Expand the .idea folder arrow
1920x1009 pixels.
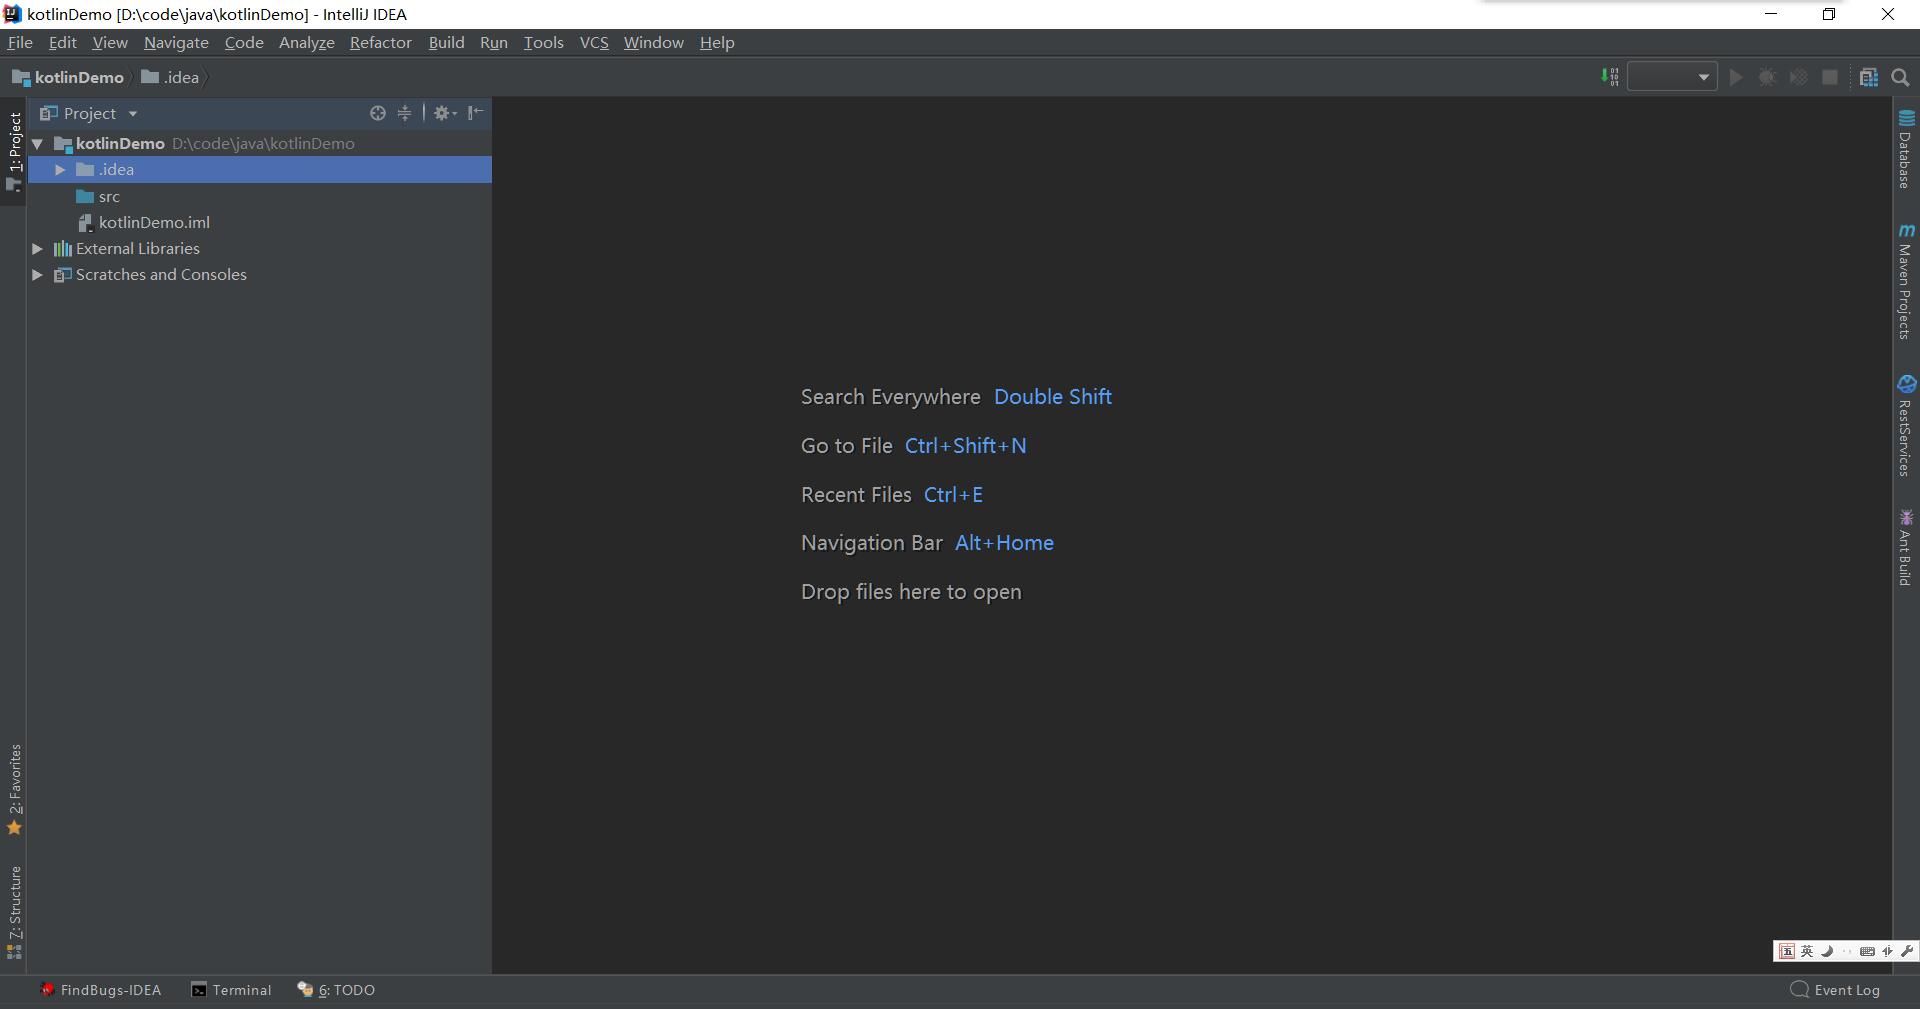pos(60,170)
